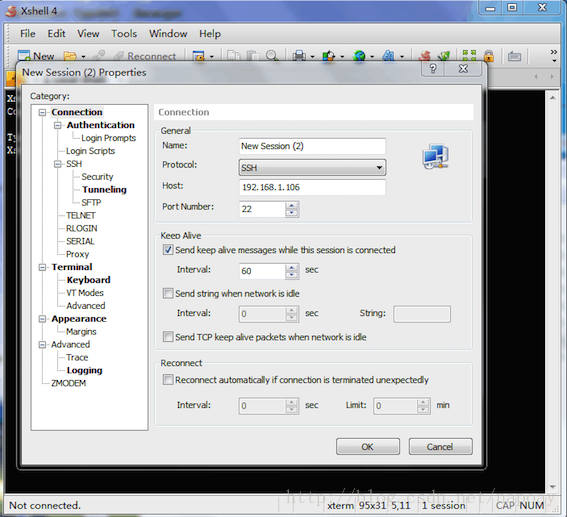Open dropdown arrow beside the globe icon
Screen dimensions: 567x517
pyautogui.click(x=372, y=56)
